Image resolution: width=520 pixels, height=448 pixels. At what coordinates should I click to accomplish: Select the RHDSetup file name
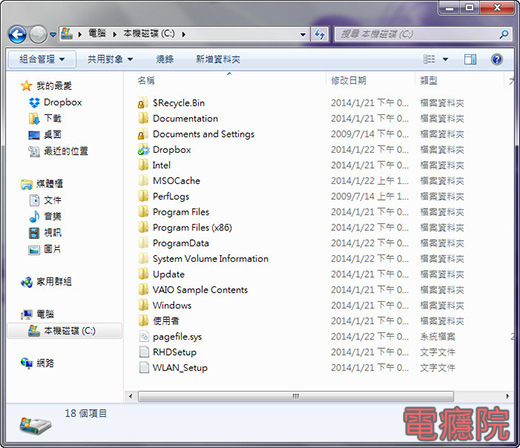click(x=174, y=352)
